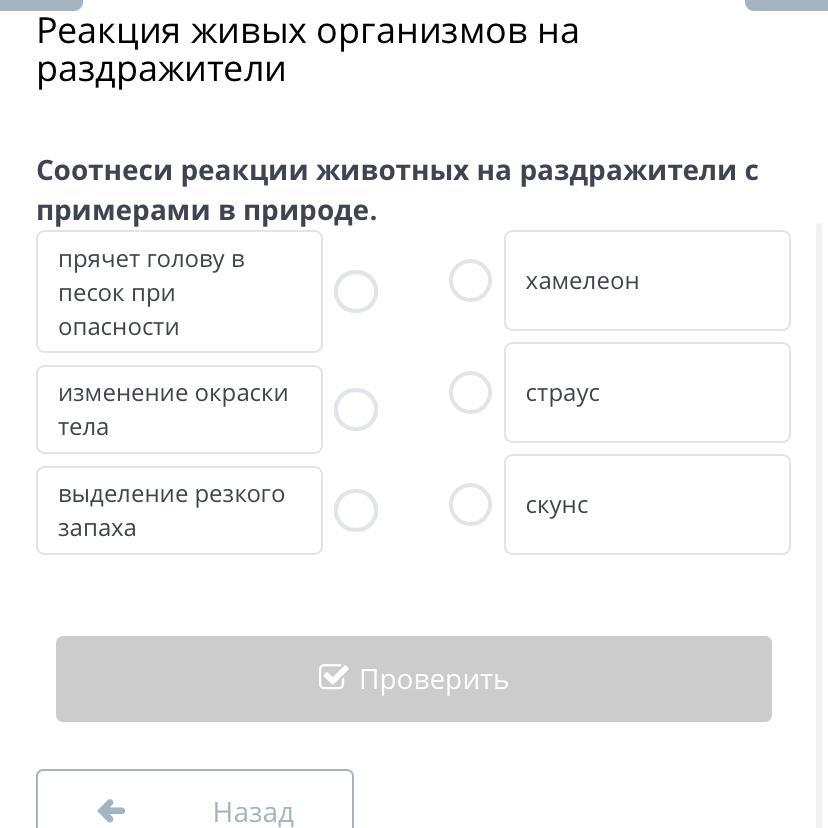Select circle next to 'выделение резкого запаха'
The width and height of the screenshot is (828, 828).
pos(356,511)
